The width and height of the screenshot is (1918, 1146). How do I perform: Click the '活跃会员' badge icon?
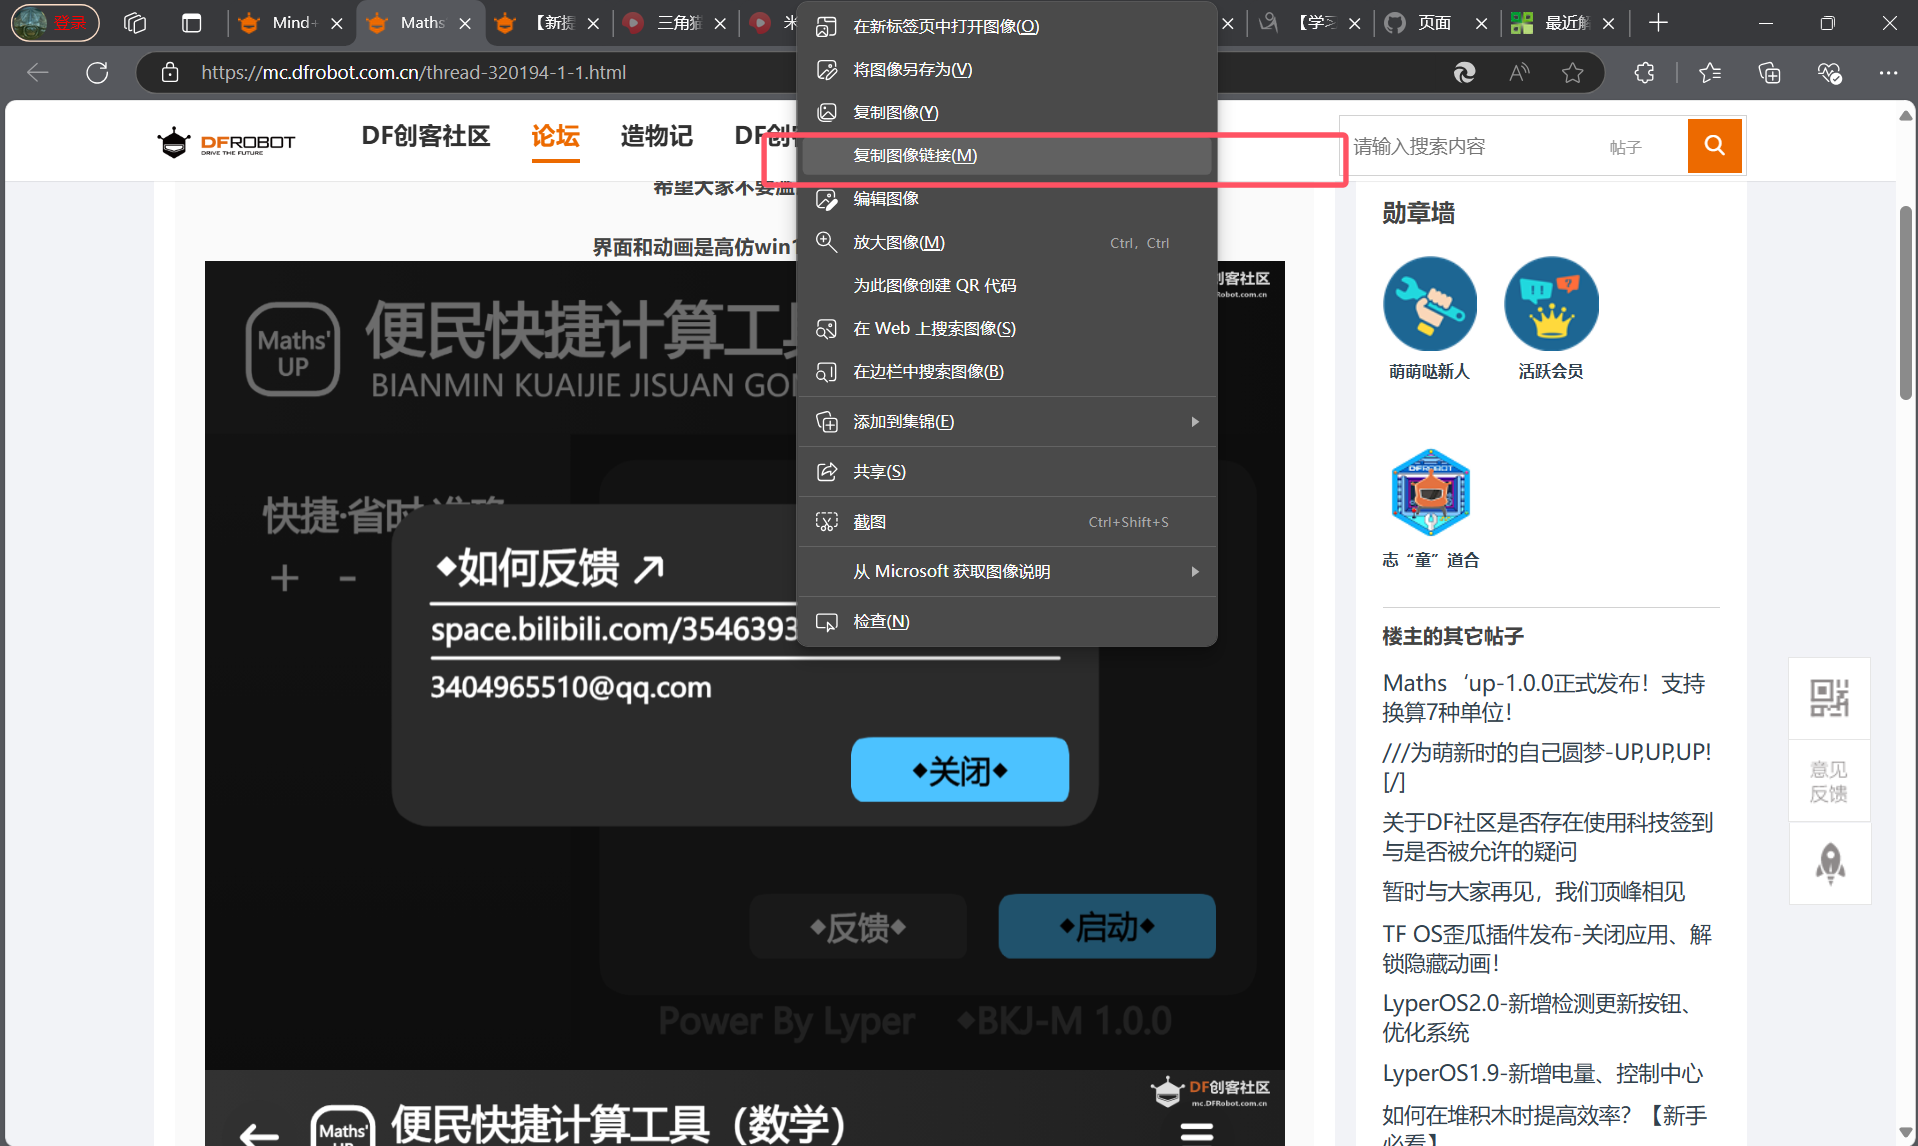click(x=1551, y=304)
